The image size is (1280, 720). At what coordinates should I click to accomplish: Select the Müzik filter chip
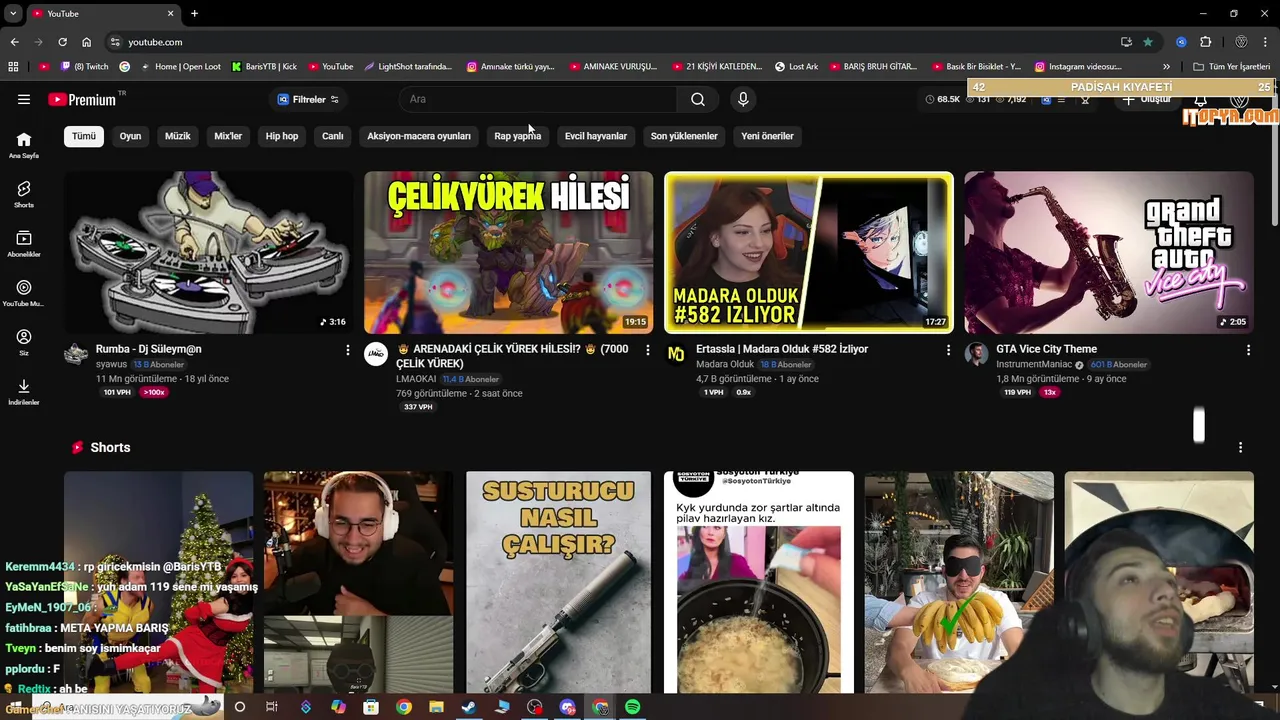tap(178, 136)
